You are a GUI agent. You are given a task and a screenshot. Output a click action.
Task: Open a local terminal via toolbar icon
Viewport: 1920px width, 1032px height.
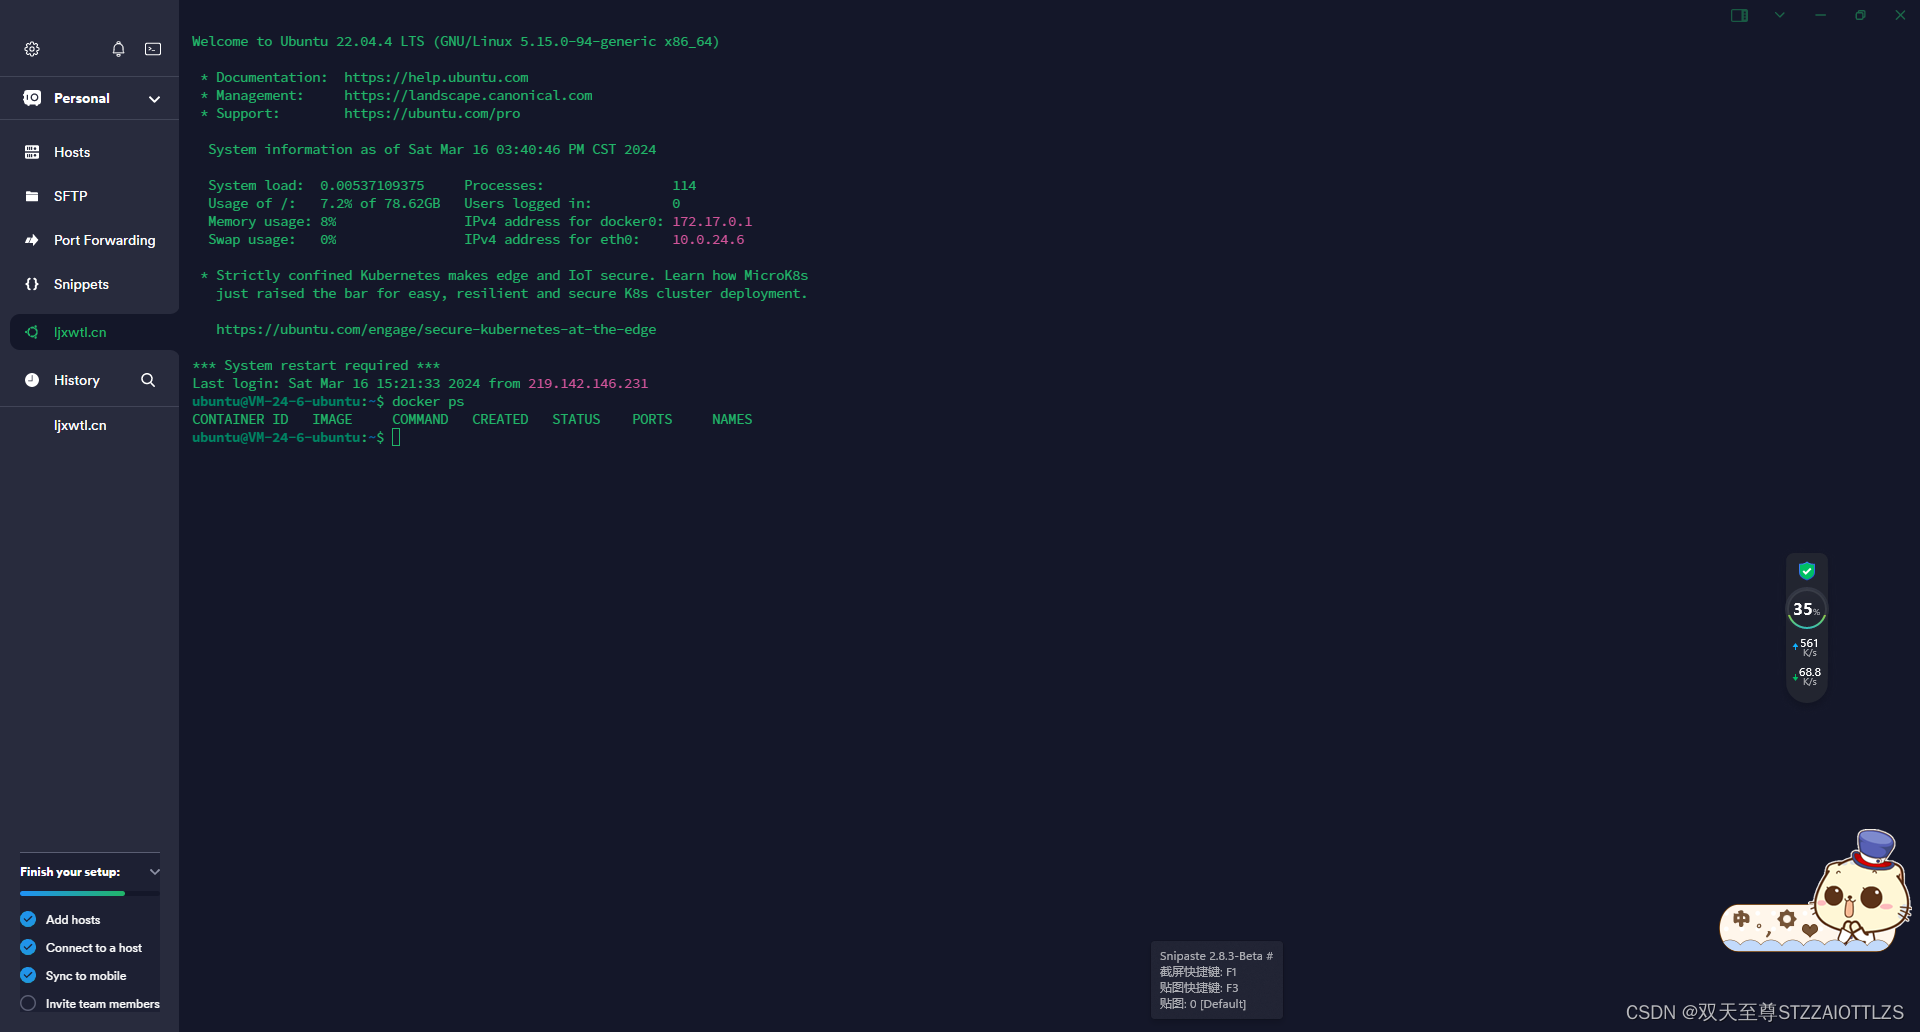click(x=152, y=48)
